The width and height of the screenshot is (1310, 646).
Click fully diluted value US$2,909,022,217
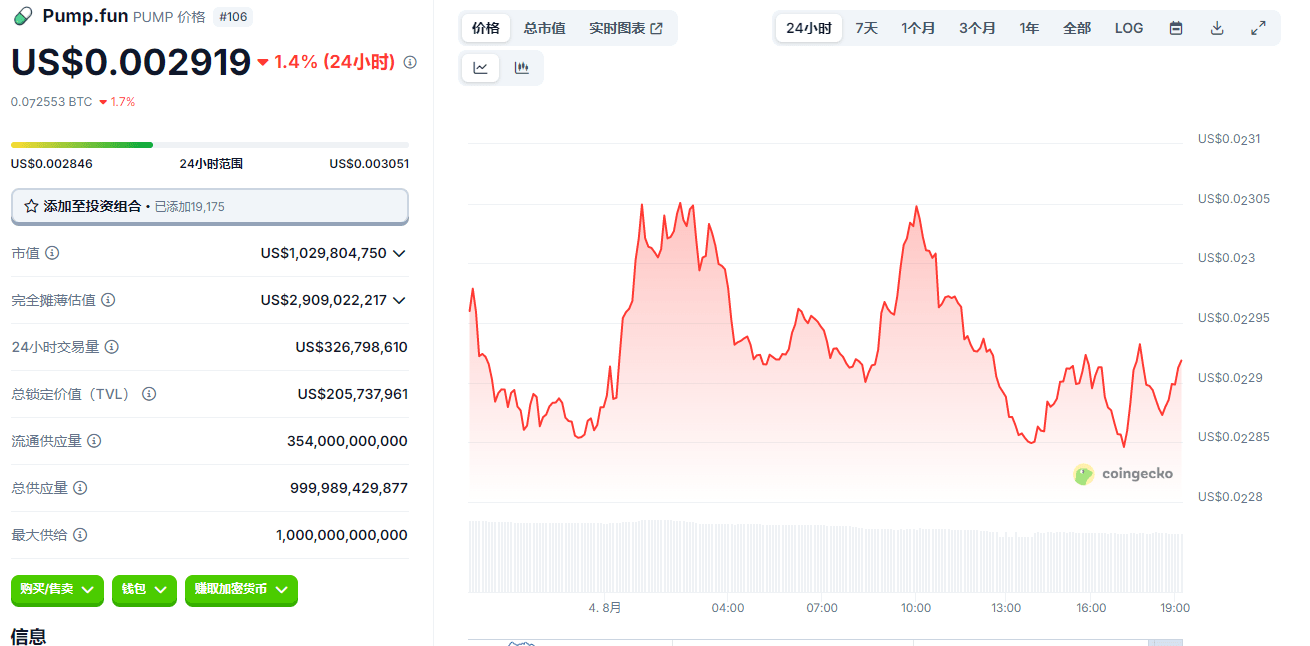click(x=323, y=300)
